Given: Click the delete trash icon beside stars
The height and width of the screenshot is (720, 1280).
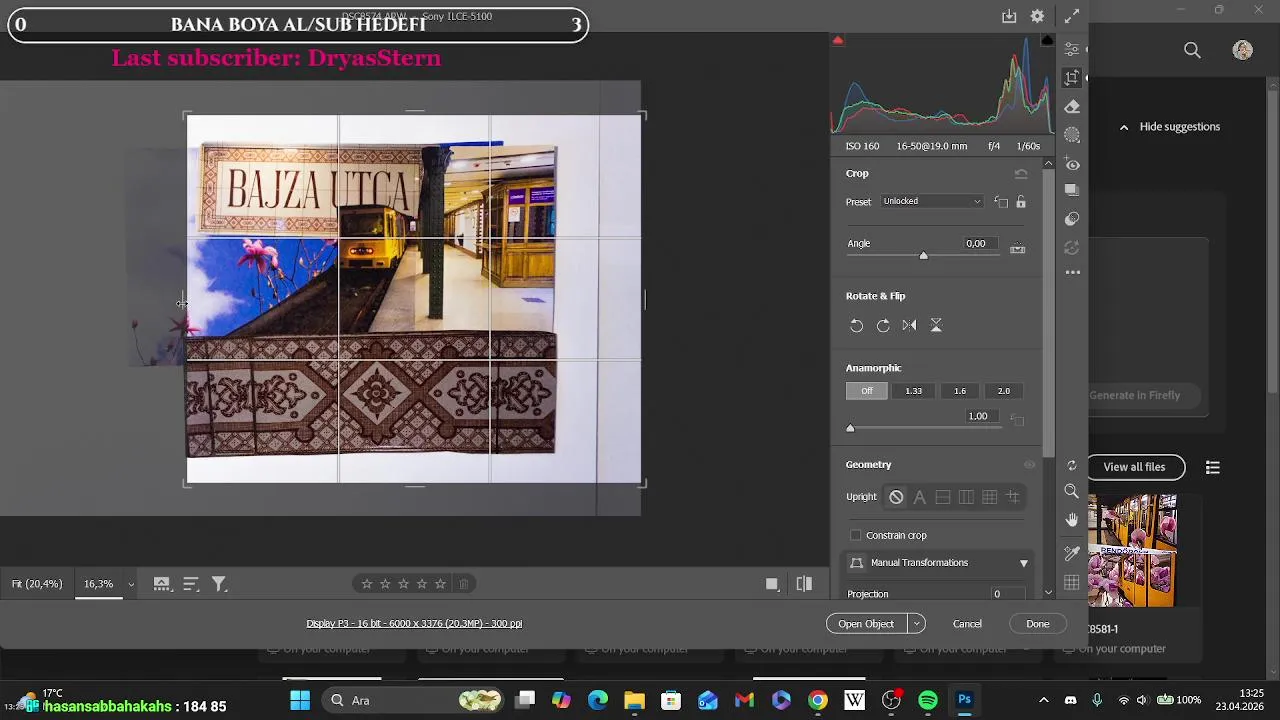Looking at the screenshot, I should [x=463, y=584].
